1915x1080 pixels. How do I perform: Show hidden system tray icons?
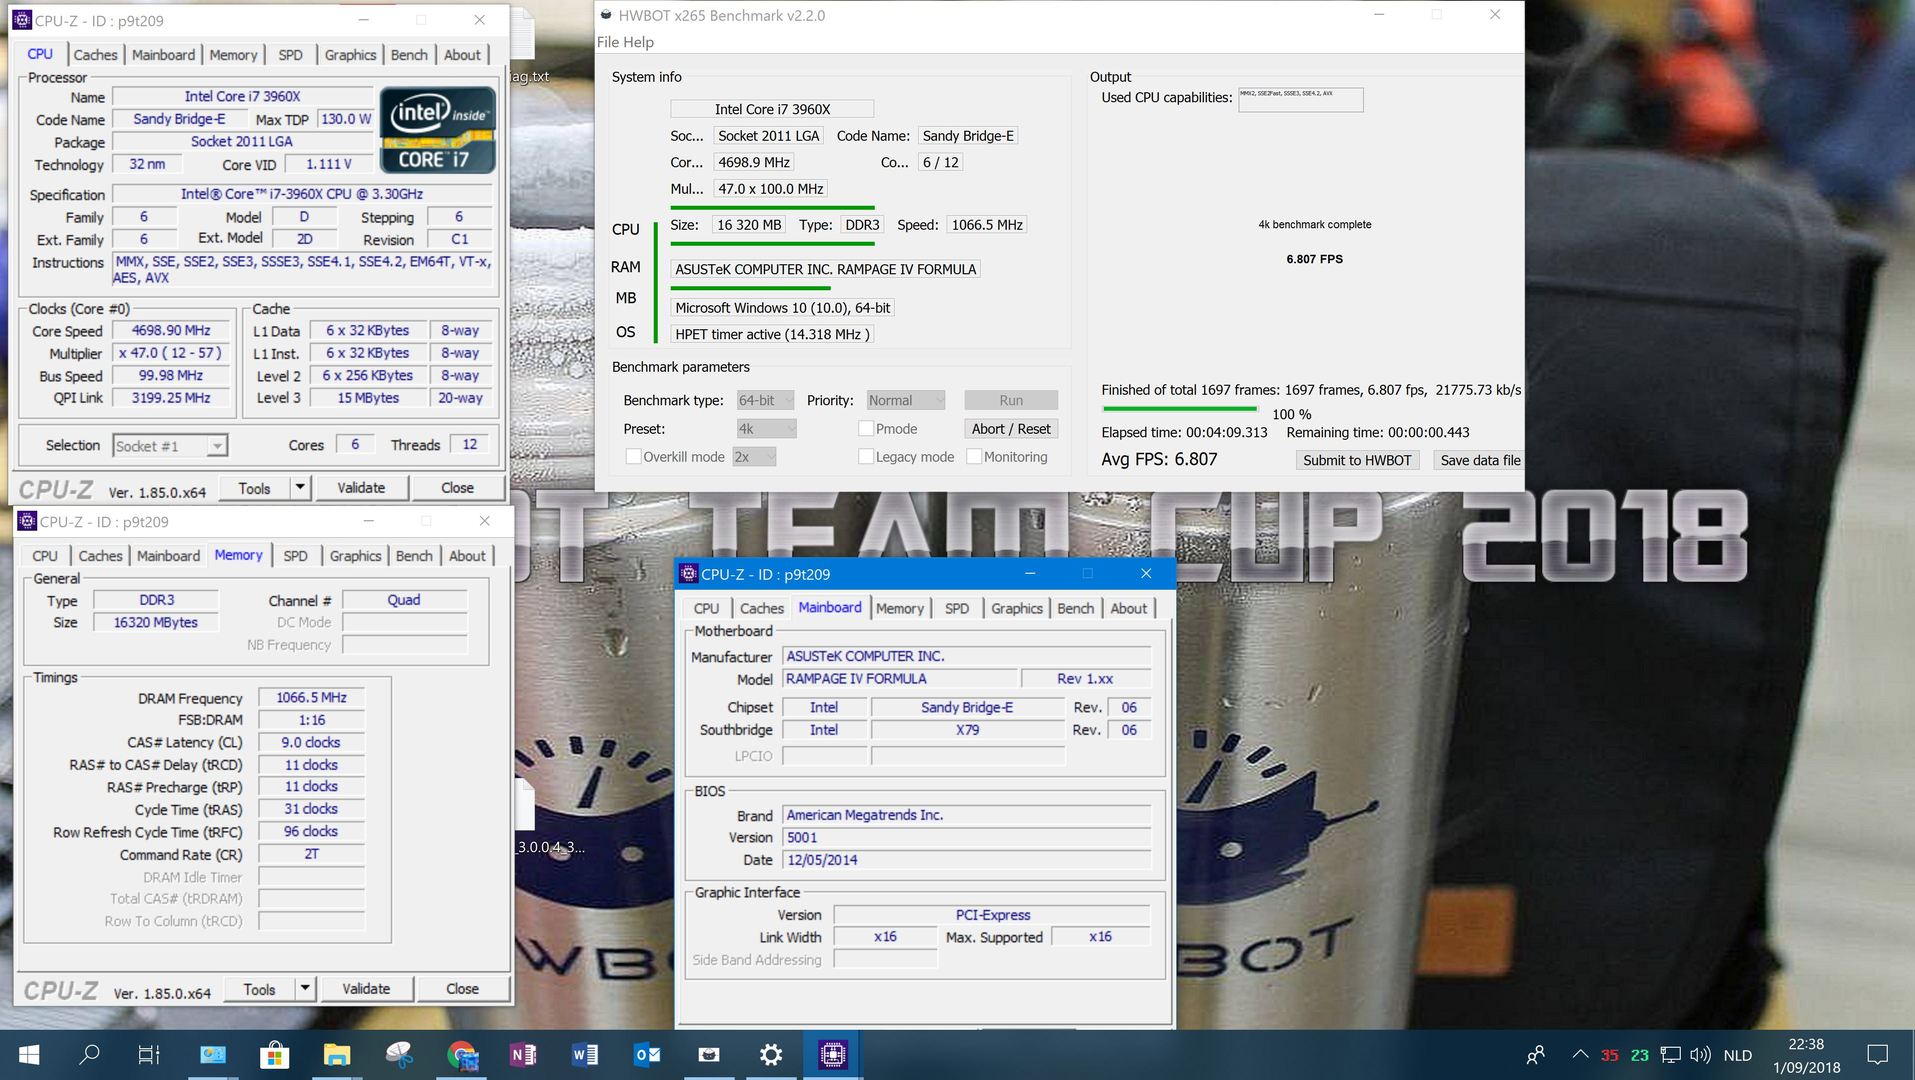tap(1580, 1054)
